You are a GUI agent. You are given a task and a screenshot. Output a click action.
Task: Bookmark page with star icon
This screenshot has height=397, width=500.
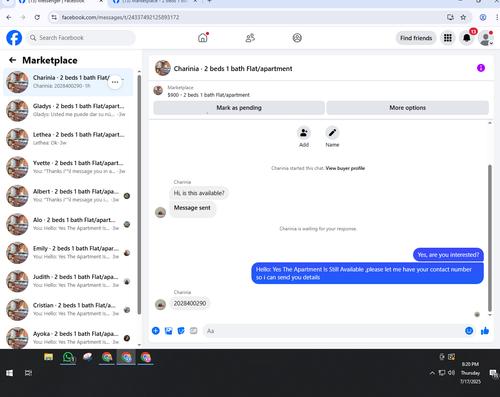463,17
